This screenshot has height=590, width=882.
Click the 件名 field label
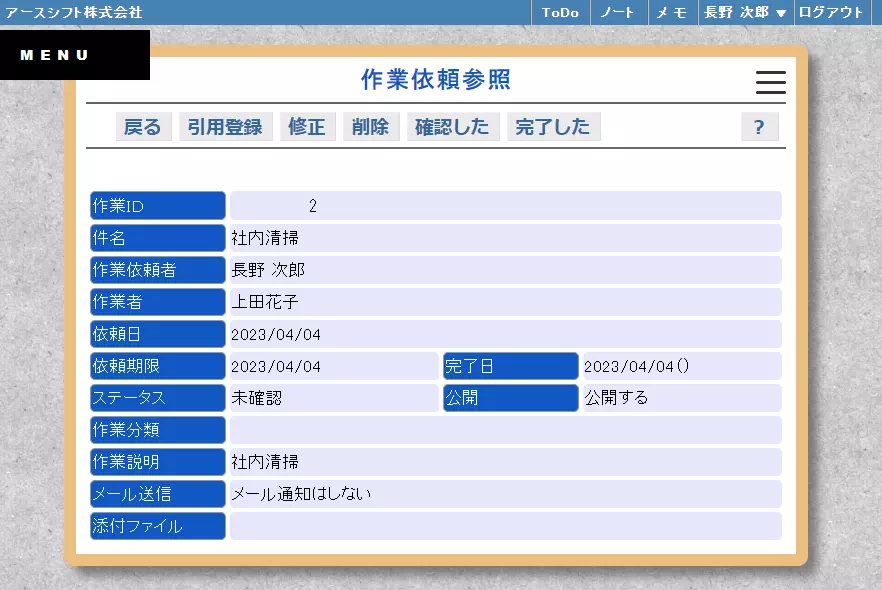(156, 237)
